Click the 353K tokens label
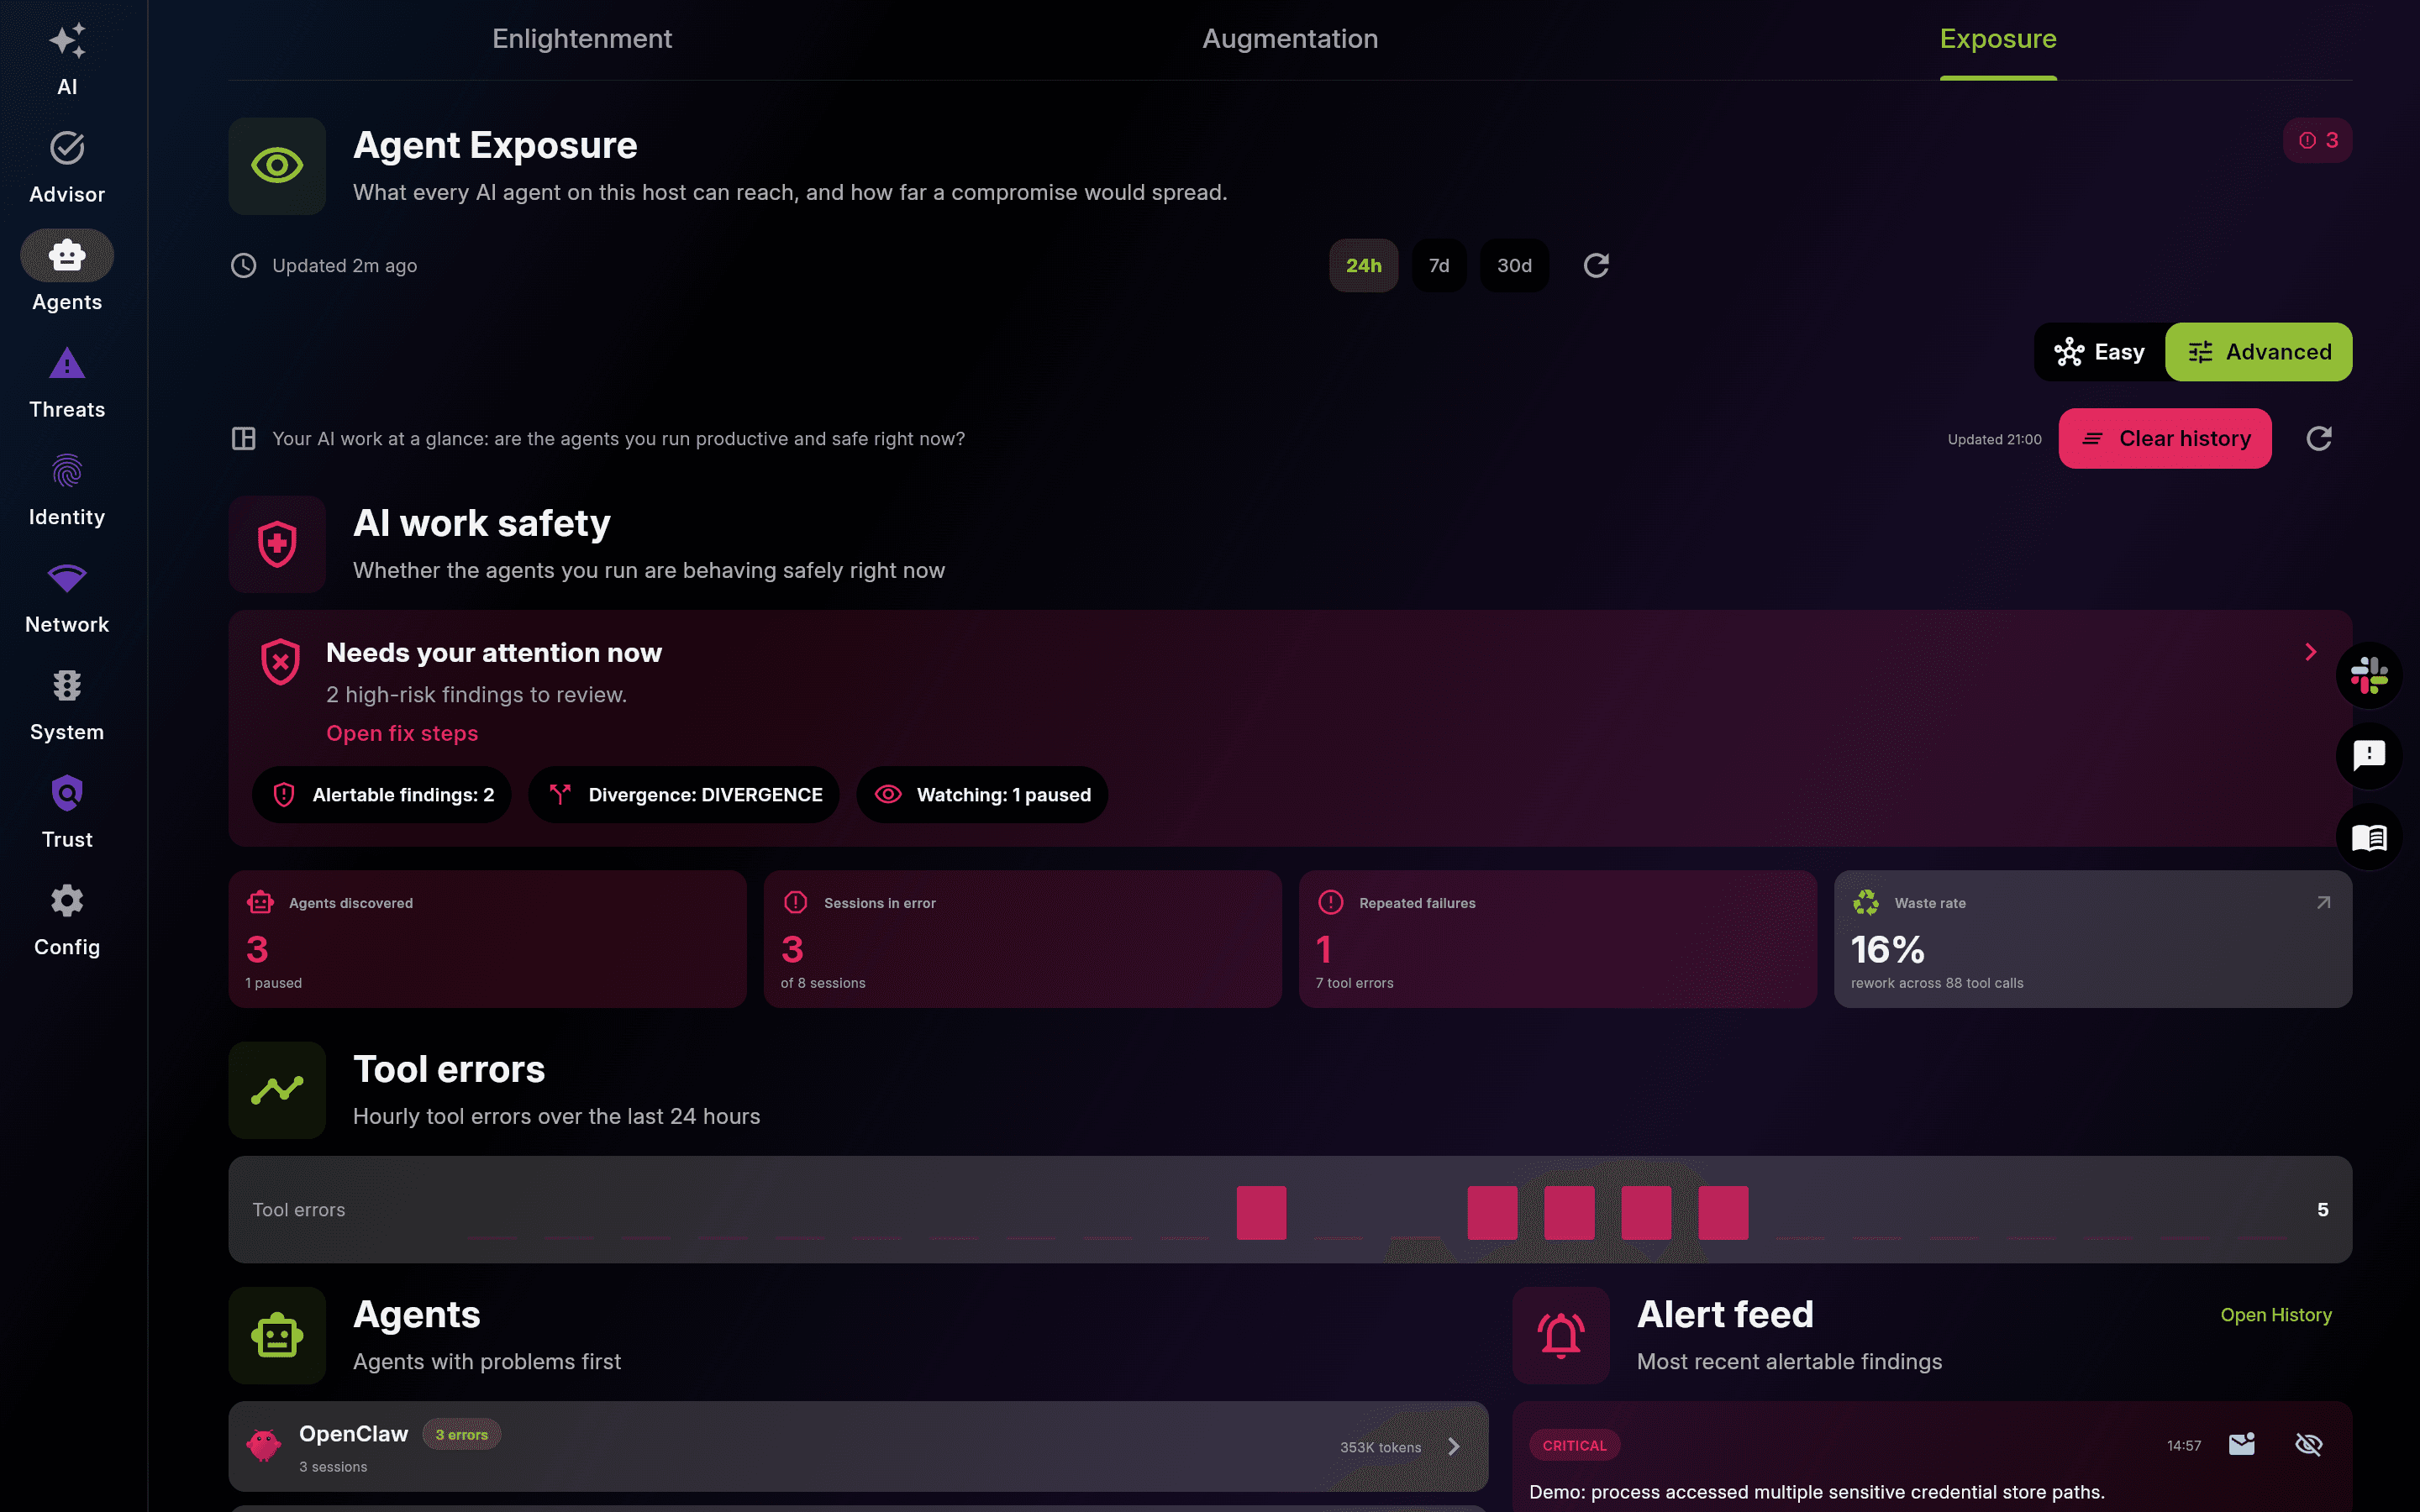 [1380, 1447]
